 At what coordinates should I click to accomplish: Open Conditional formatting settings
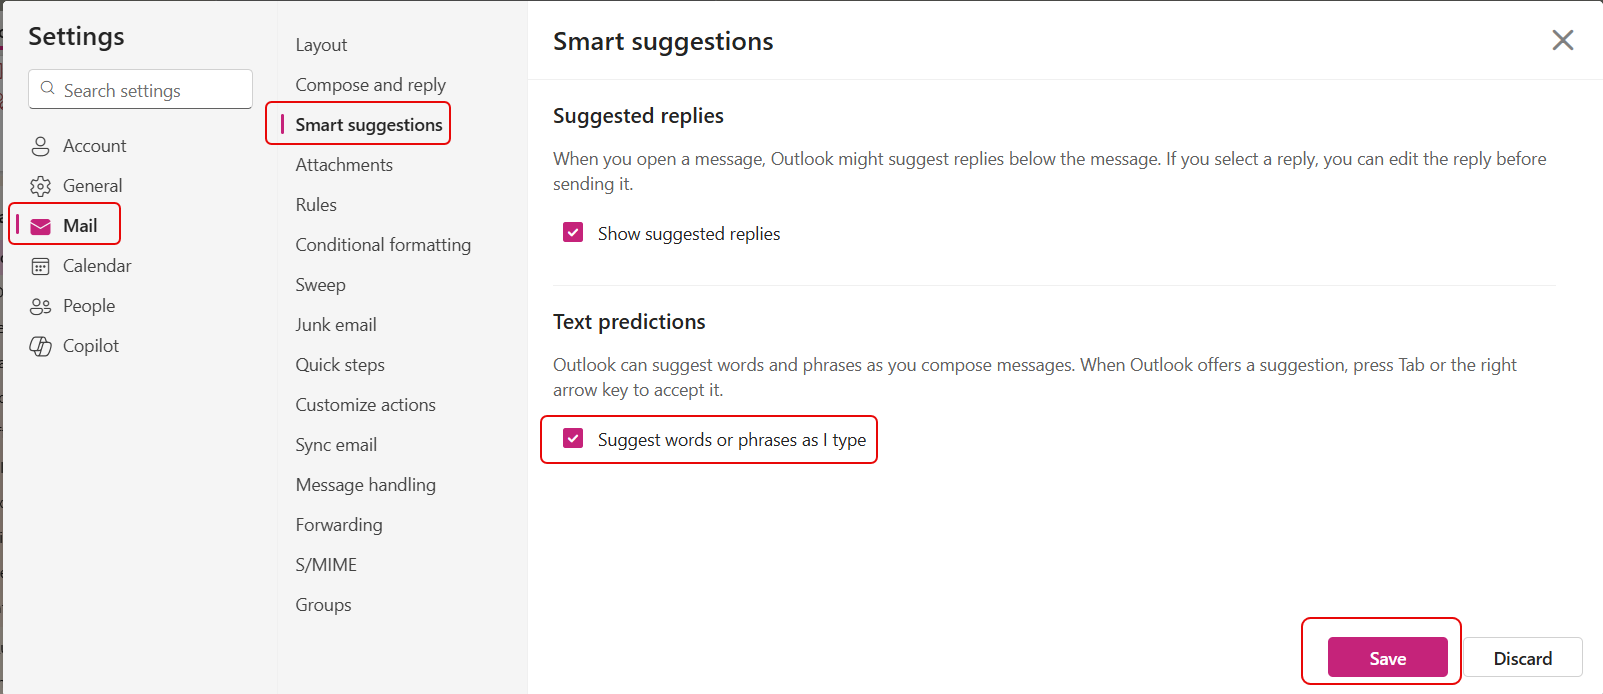383,245
